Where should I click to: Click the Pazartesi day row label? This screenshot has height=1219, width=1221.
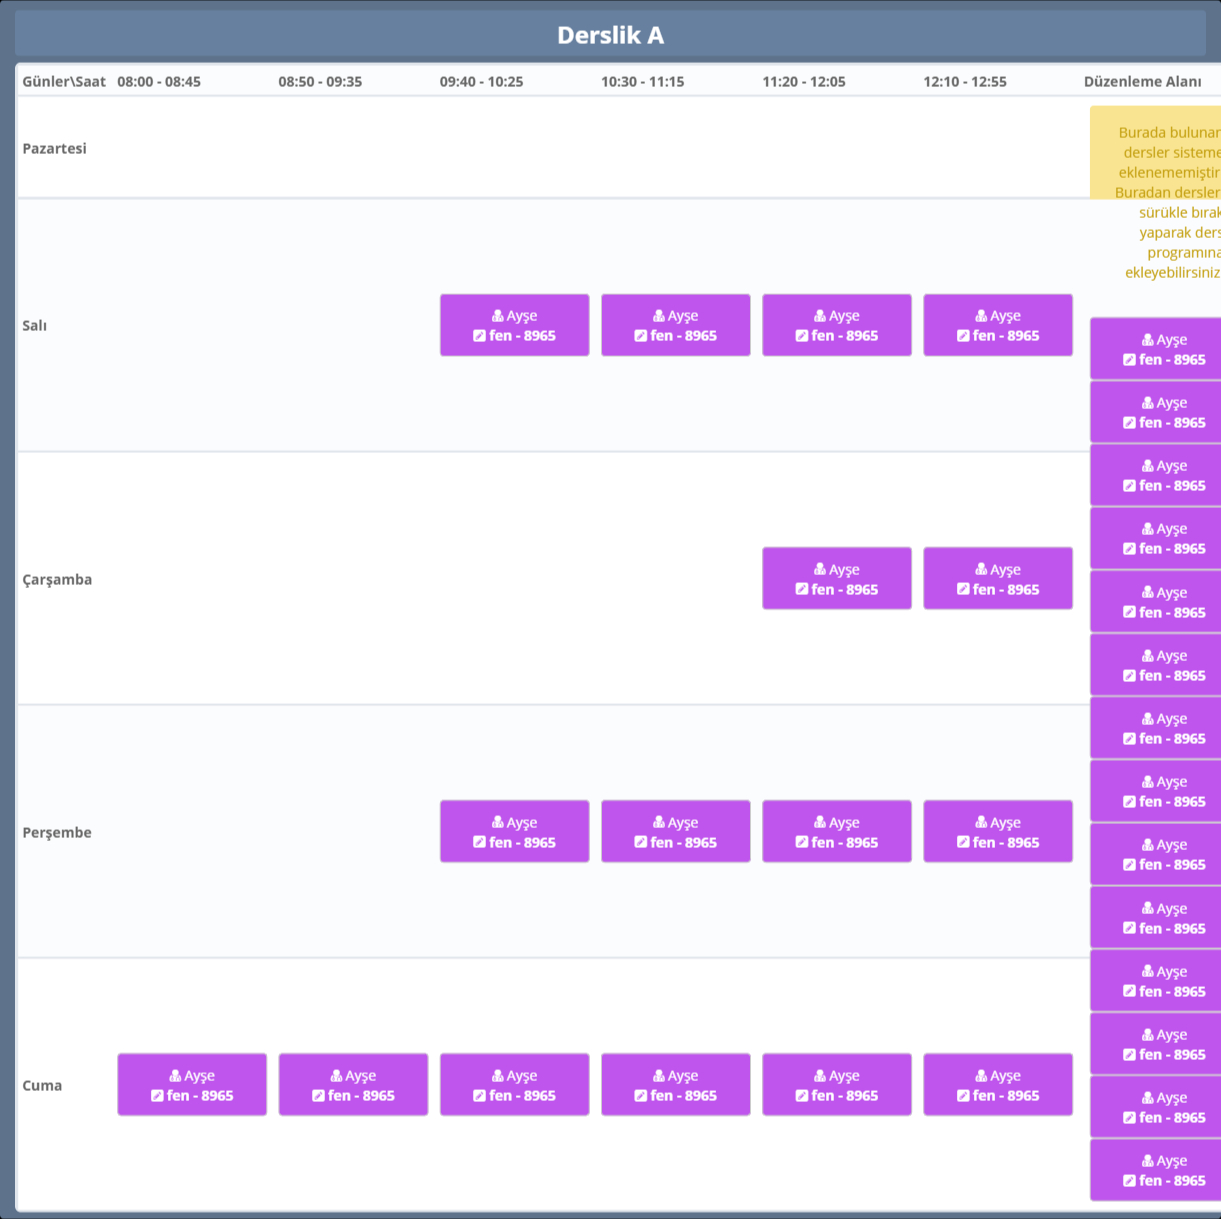[55, 148]
